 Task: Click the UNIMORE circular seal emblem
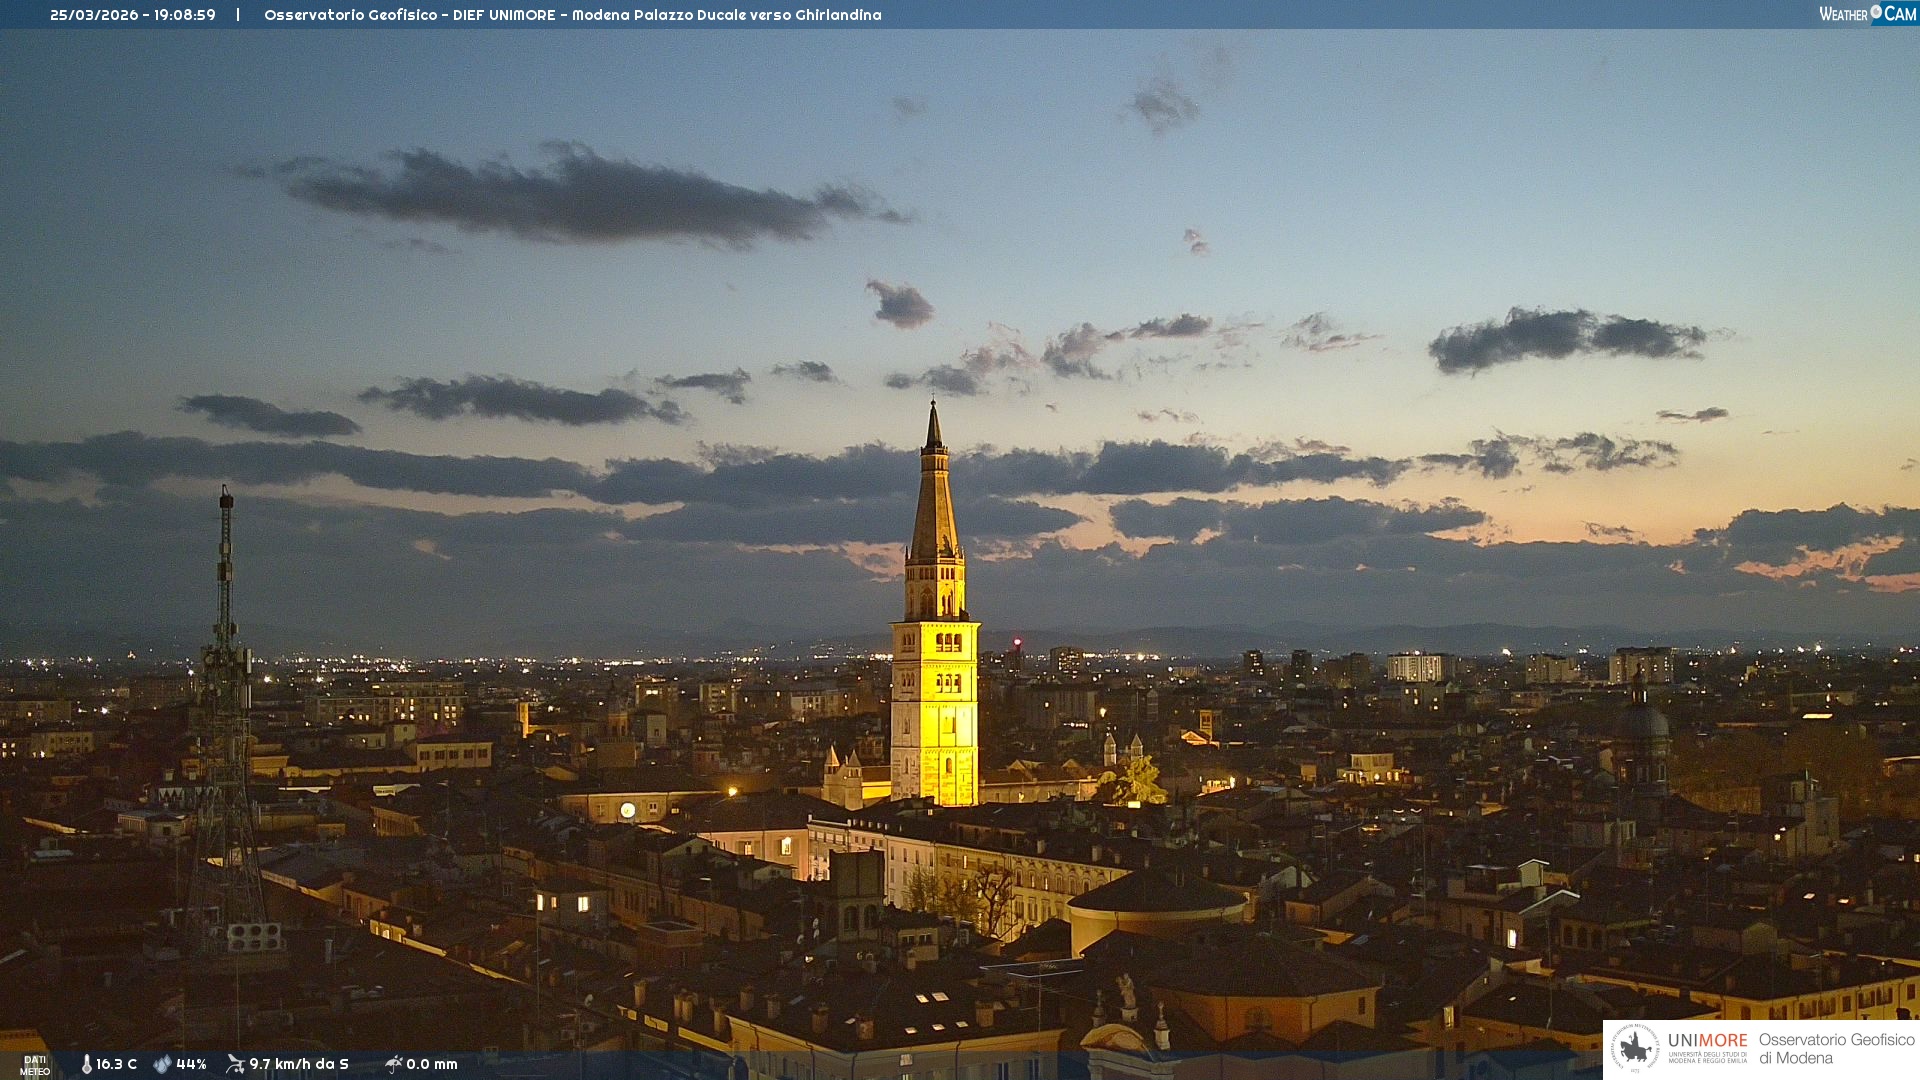[1635, 1048]
